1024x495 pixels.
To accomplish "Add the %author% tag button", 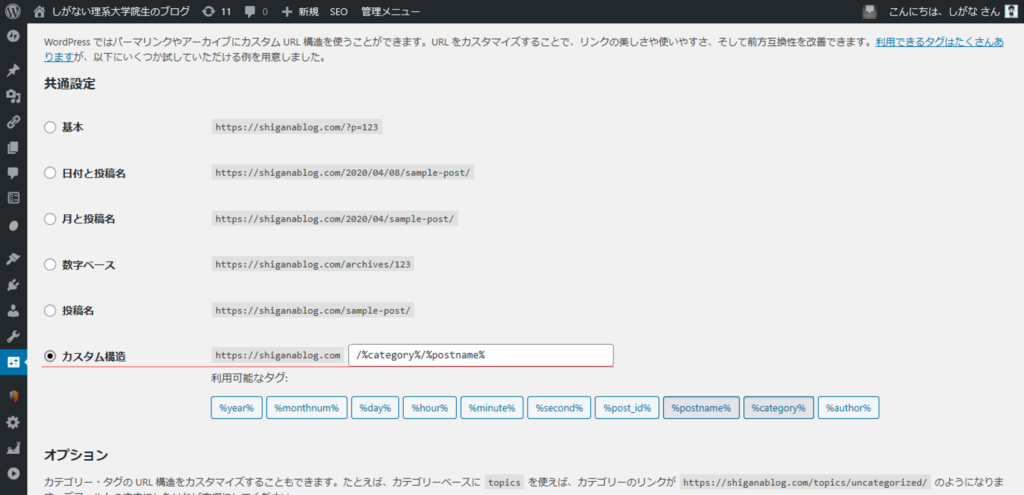I will [x=848, y=407].
